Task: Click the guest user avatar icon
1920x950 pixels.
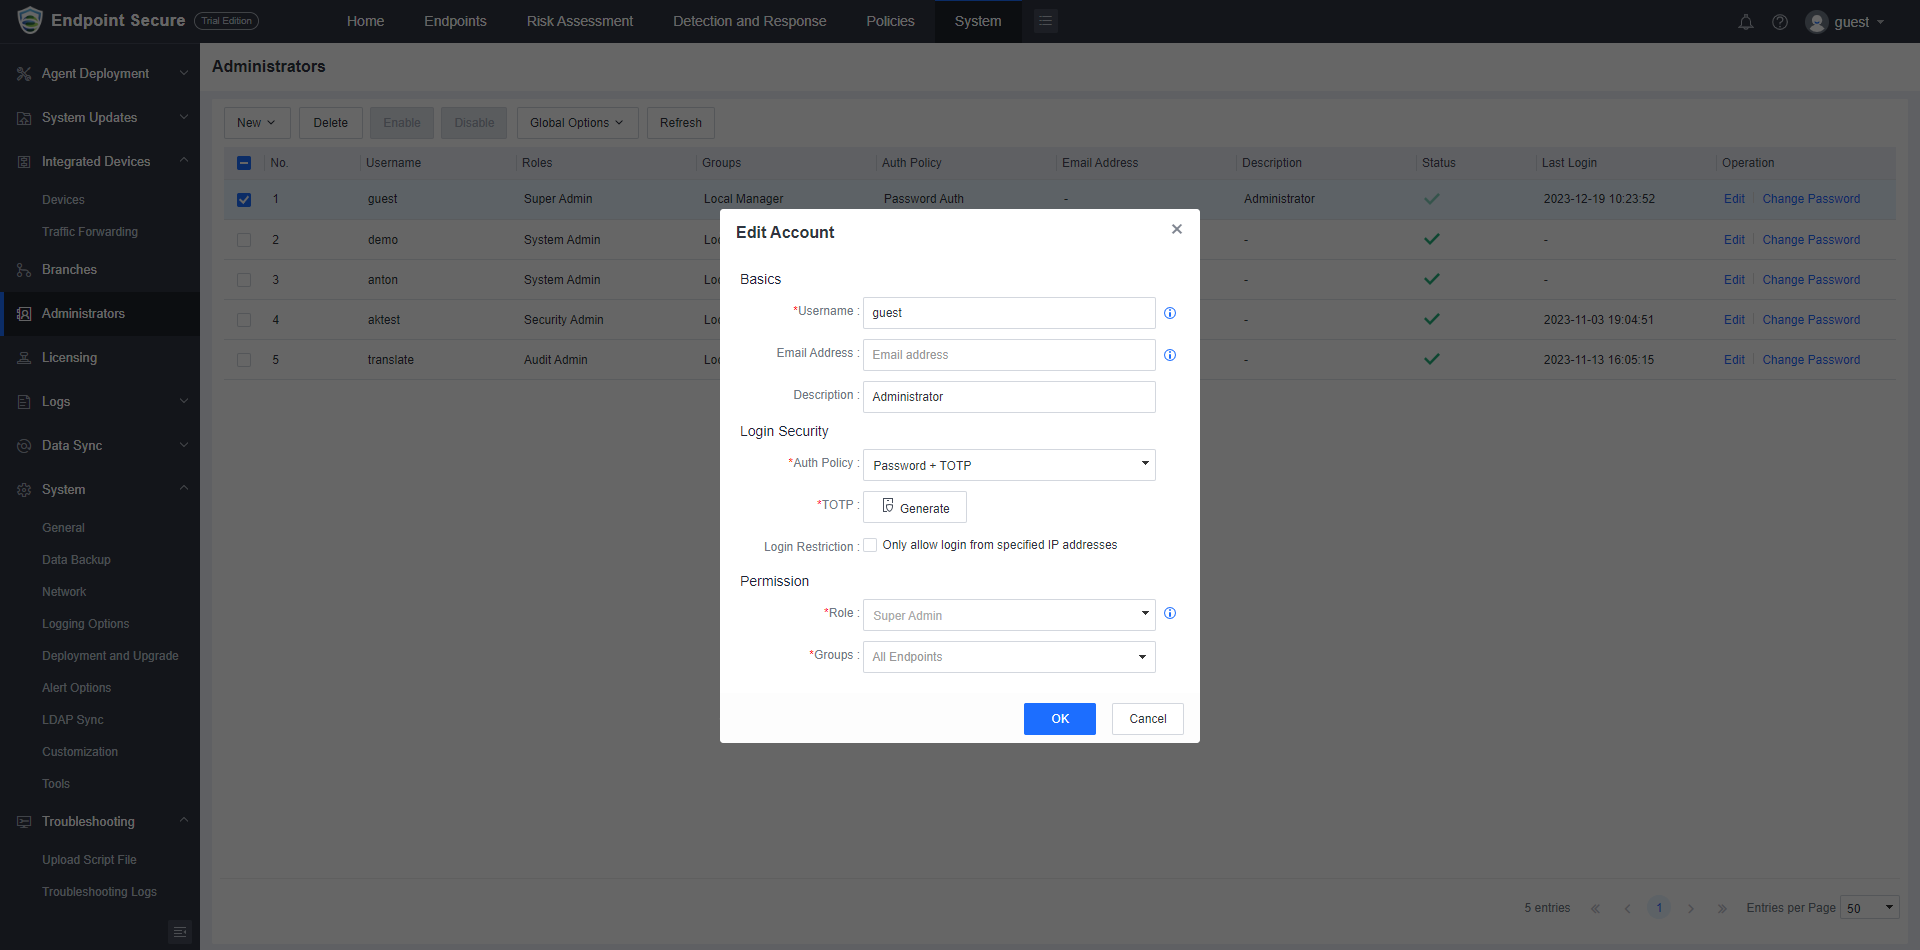Action: pyautogui.click(x=1816, y=22)
